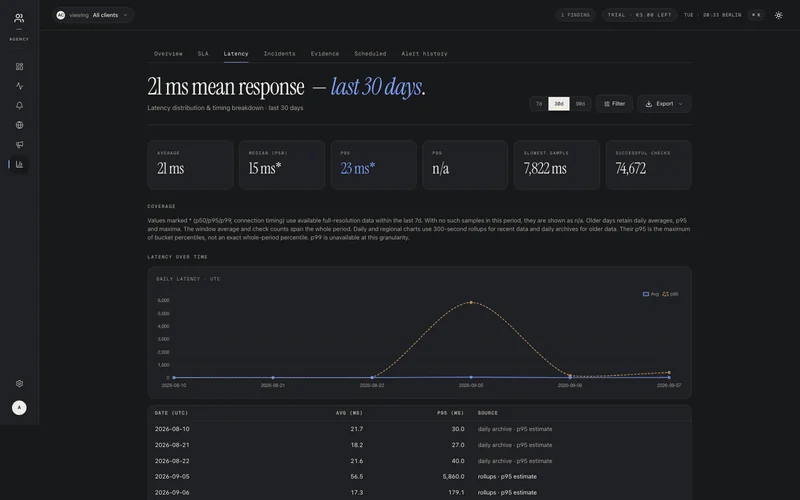Click the Date (UTC) column header
800x500 pixels.
tap(171, 413)
